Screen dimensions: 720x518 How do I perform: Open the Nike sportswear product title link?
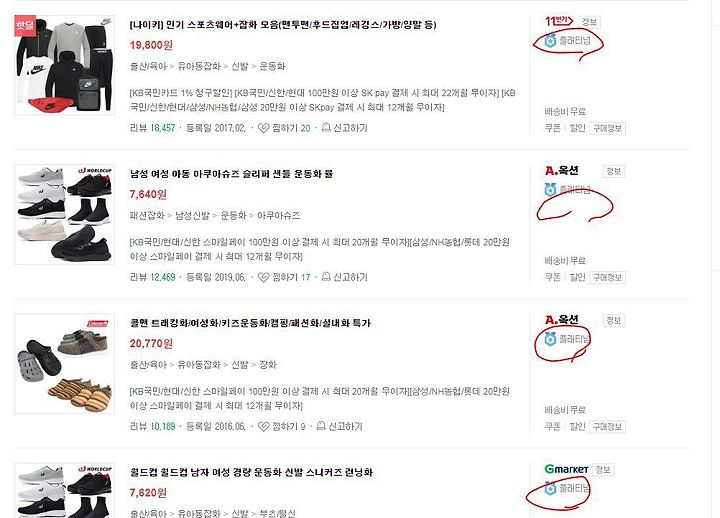tap(283, 25)
